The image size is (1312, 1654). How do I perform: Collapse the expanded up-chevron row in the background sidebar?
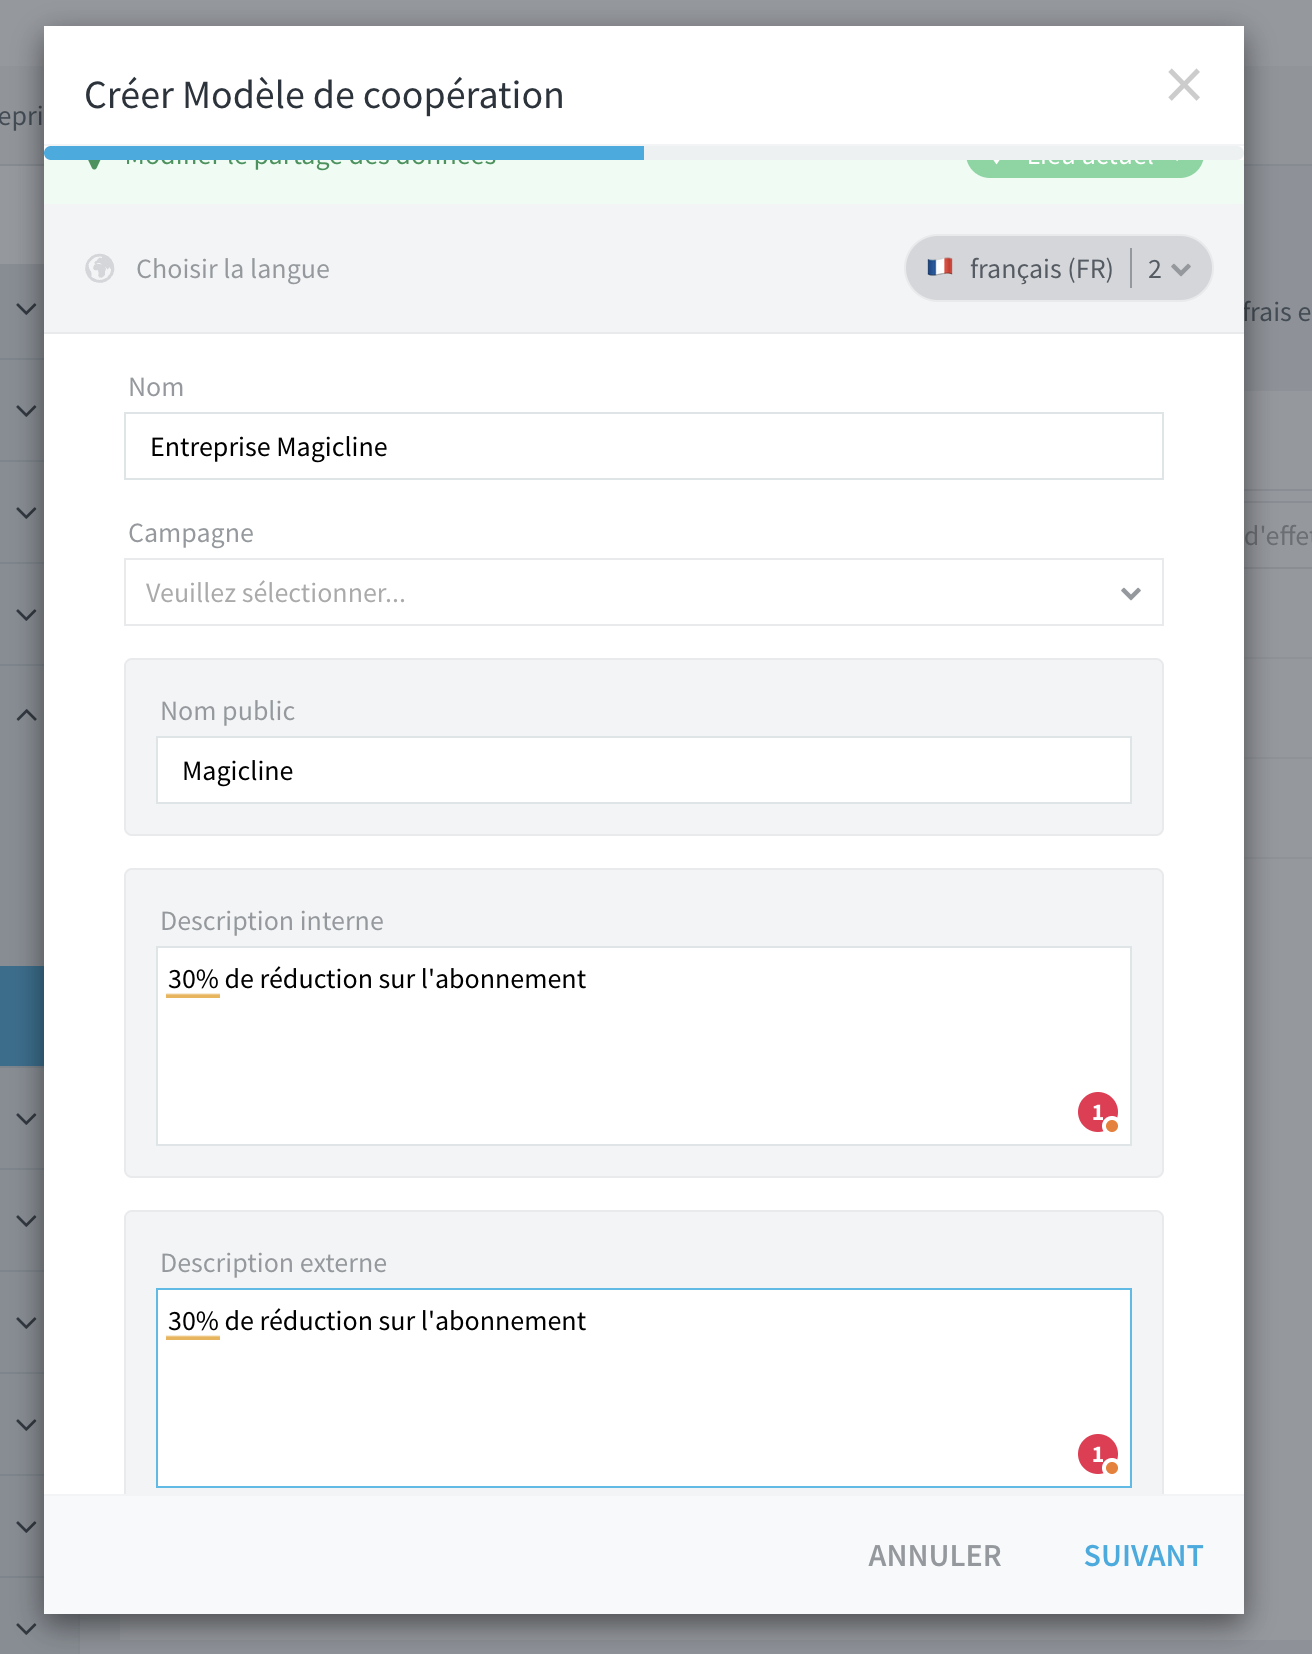[27, 715]
